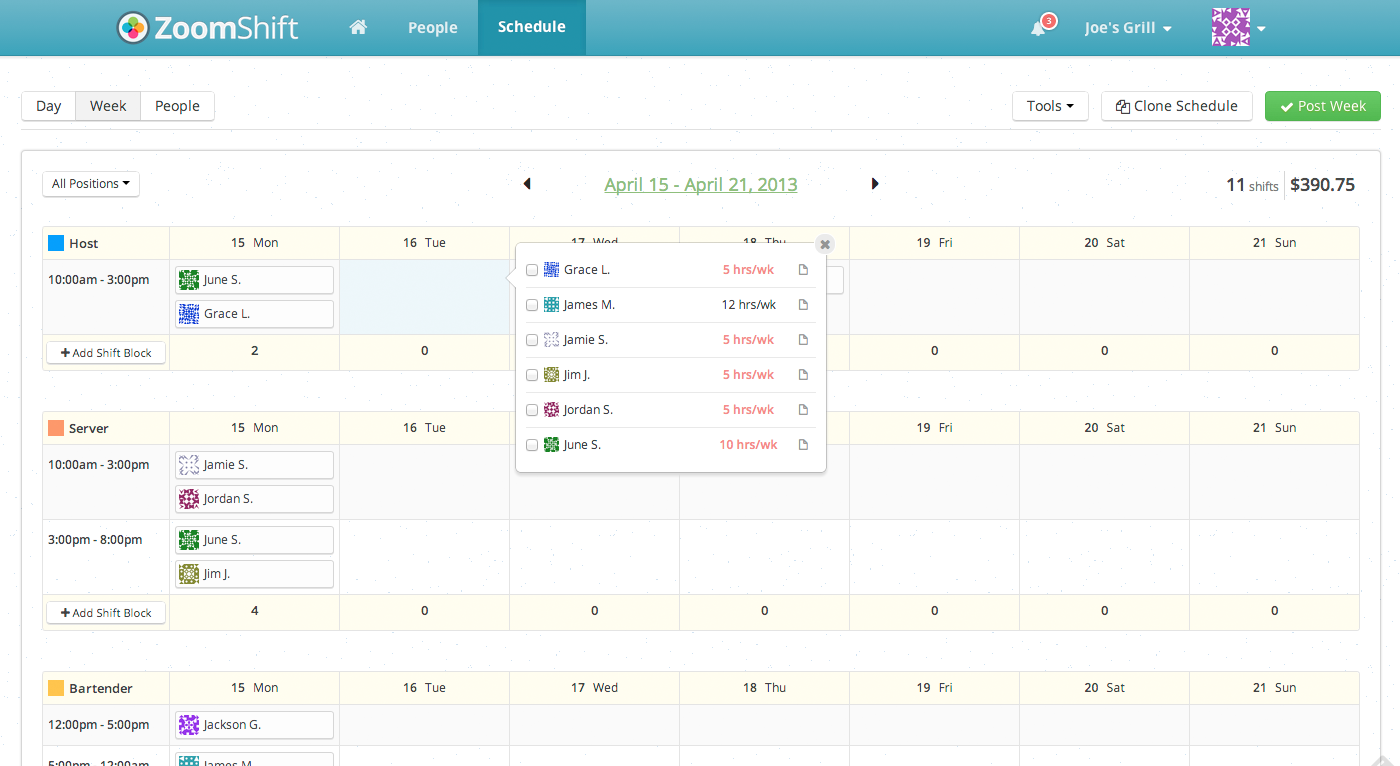
Task: Click the Clone Schedule button
Action: pyautogui.click(x=1177, y=106)
